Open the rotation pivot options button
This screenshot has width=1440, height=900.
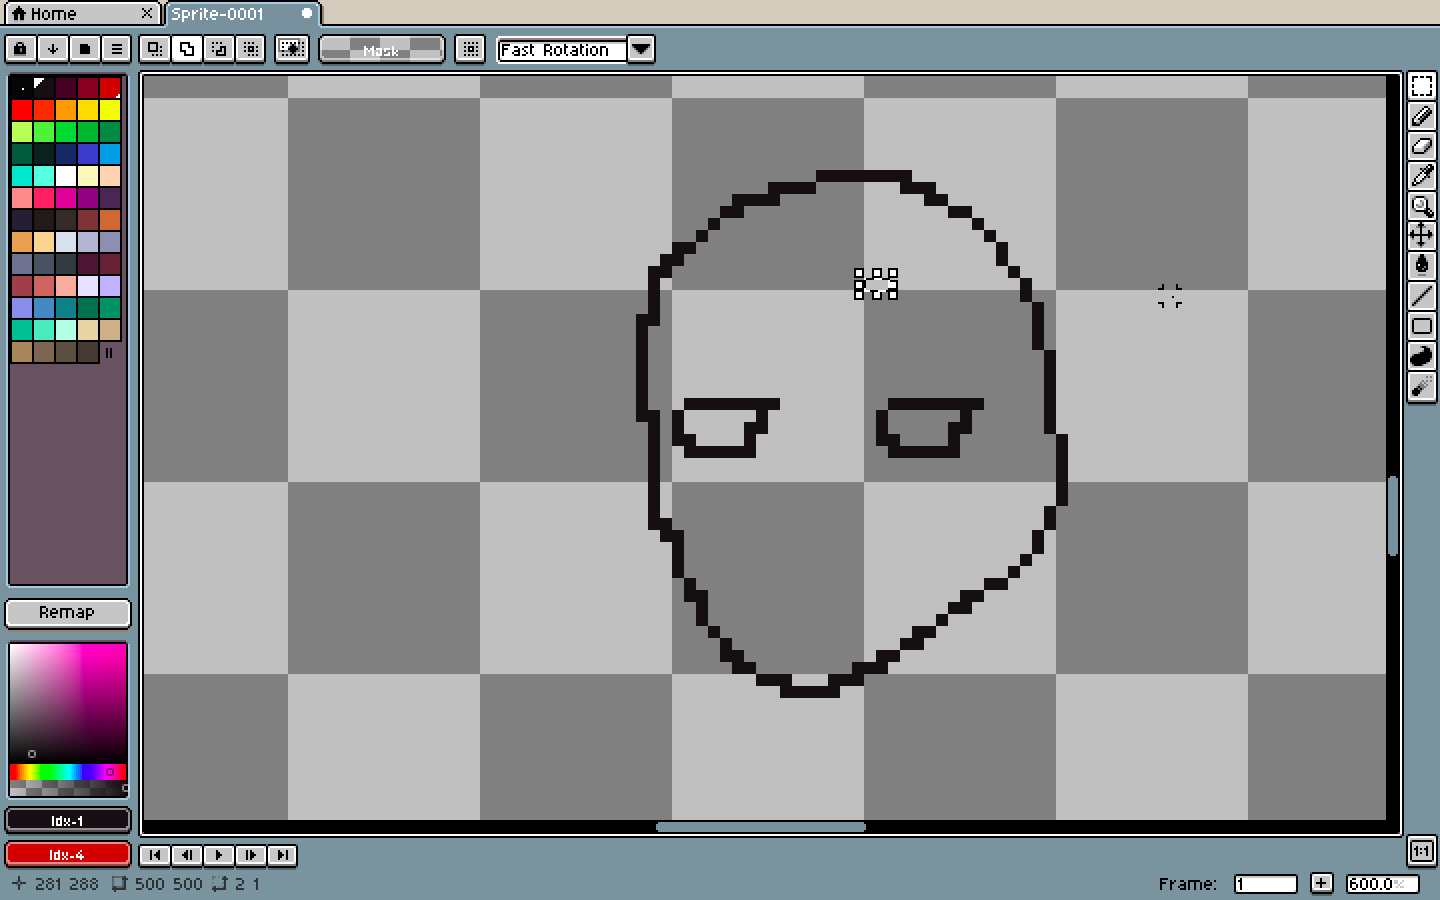(x=470, y=48)
